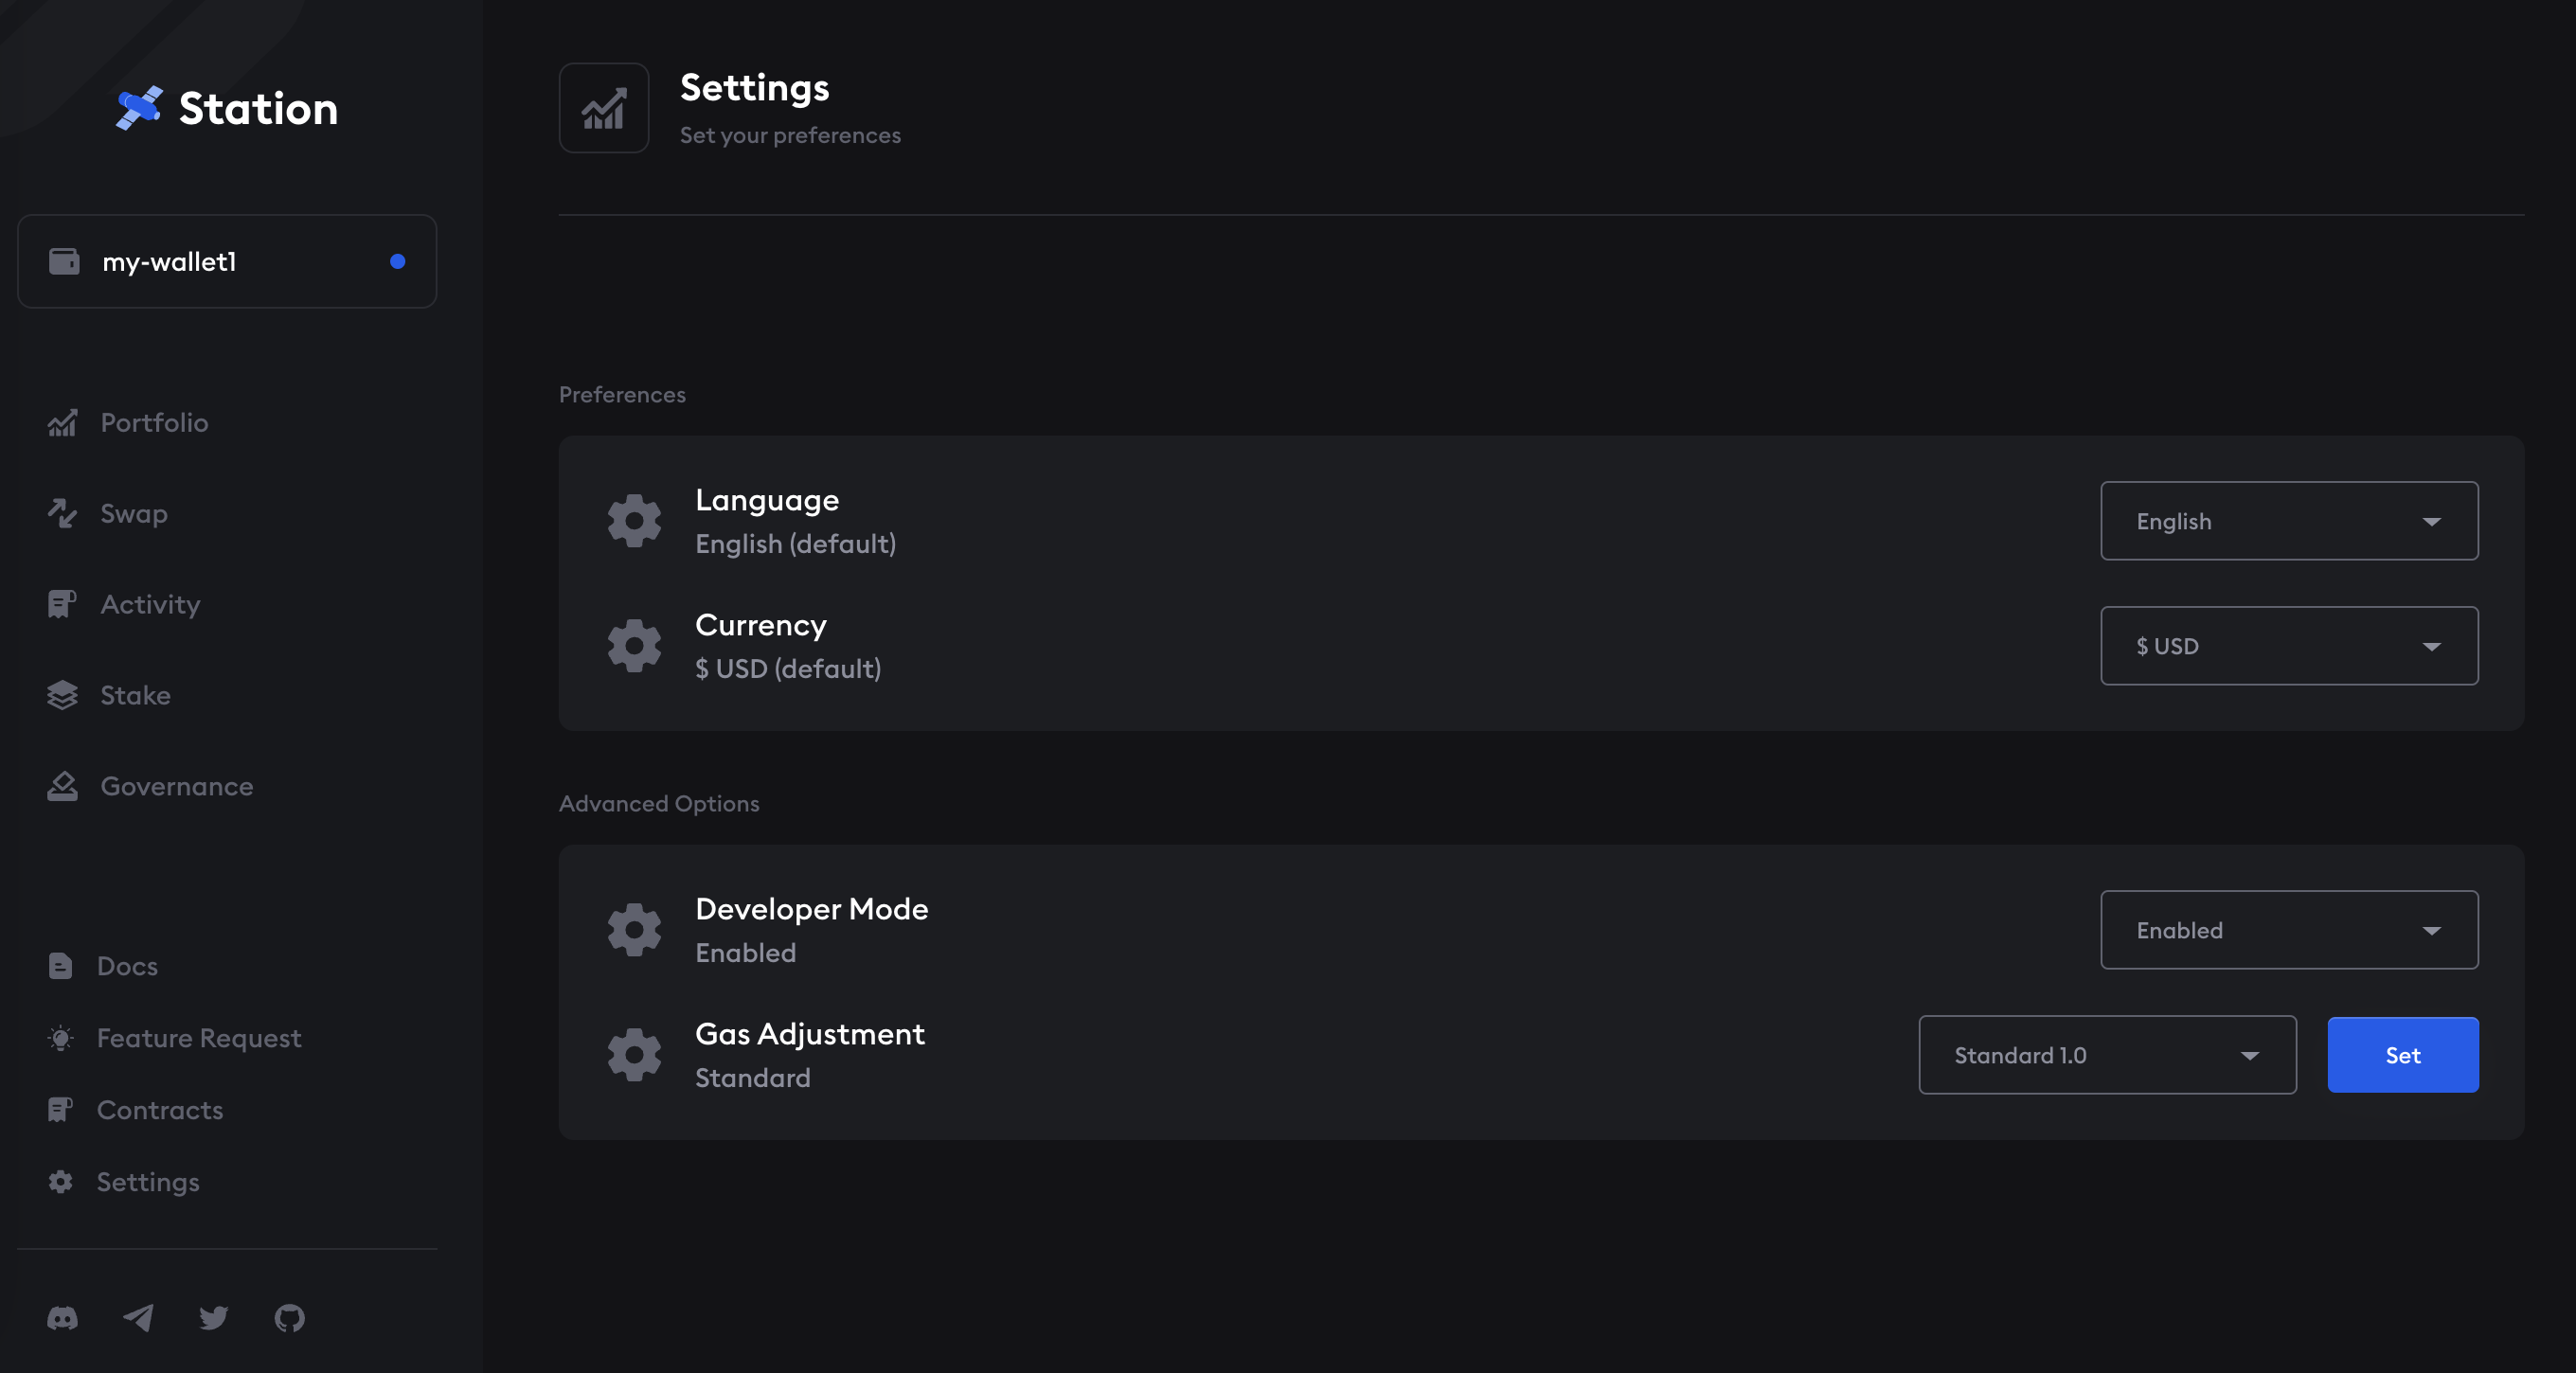Click the Activity navigation icon
2576x1373 pixels.
[x=63, y=601]
